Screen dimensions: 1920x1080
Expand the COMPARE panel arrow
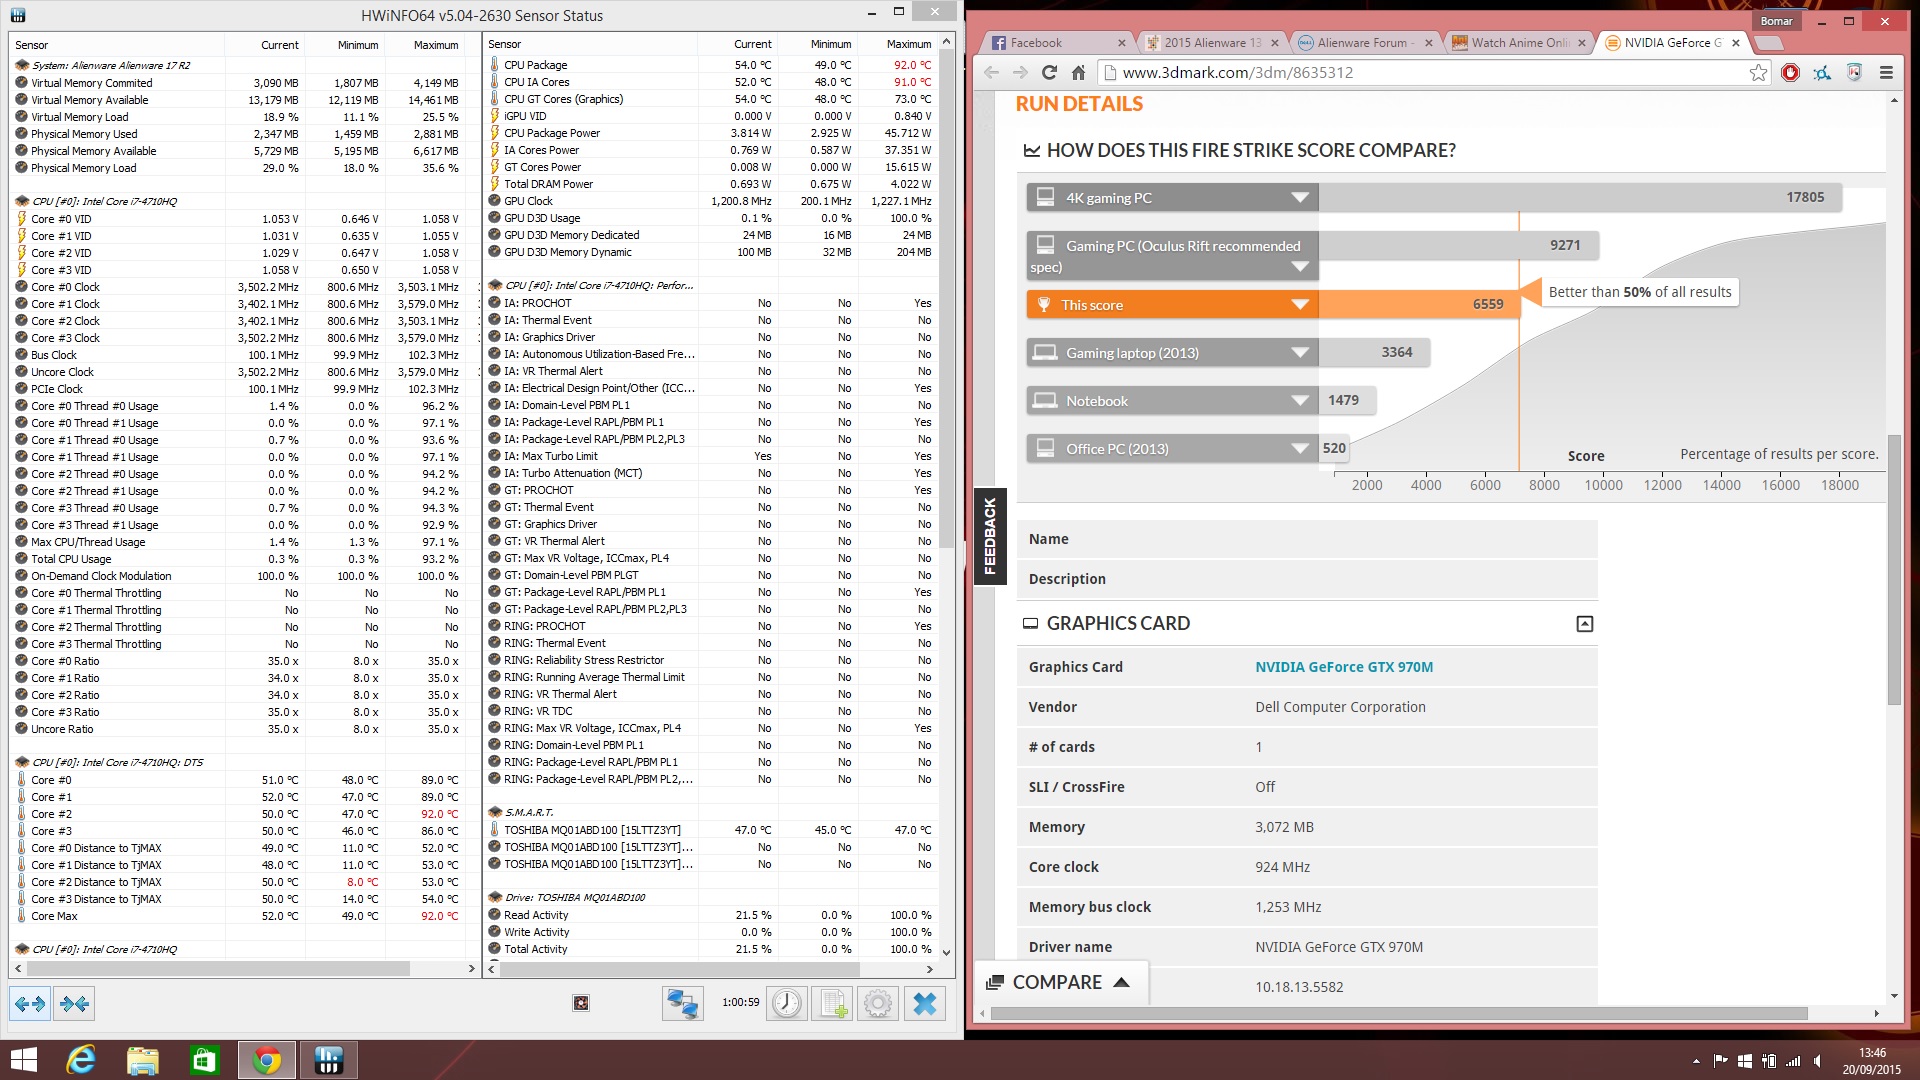pyautogui.click(x=1121, y=982)
